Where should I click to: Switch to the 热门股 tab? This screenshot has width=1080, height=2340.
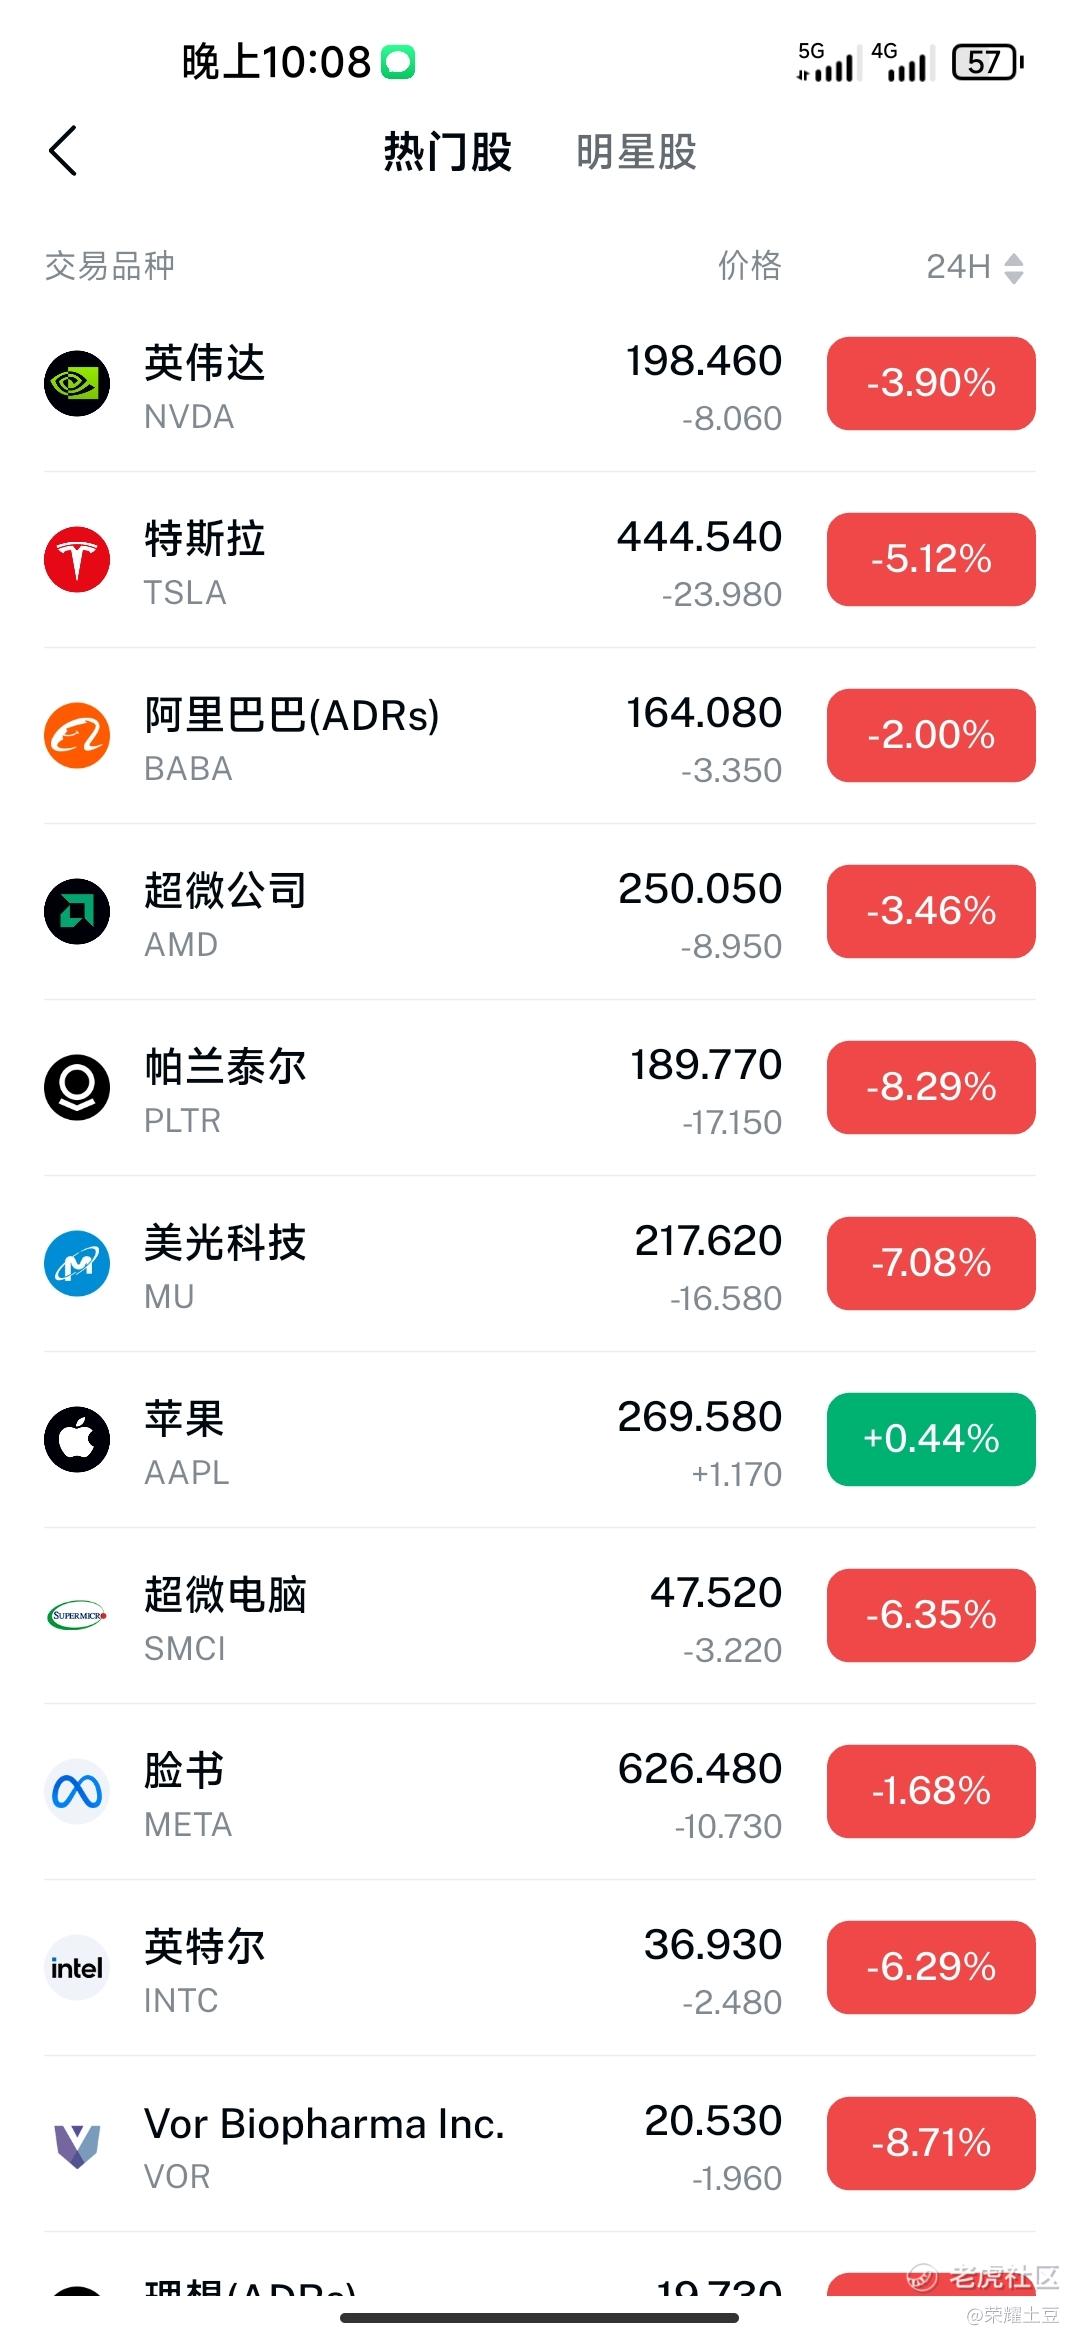[x=448, y=152]
